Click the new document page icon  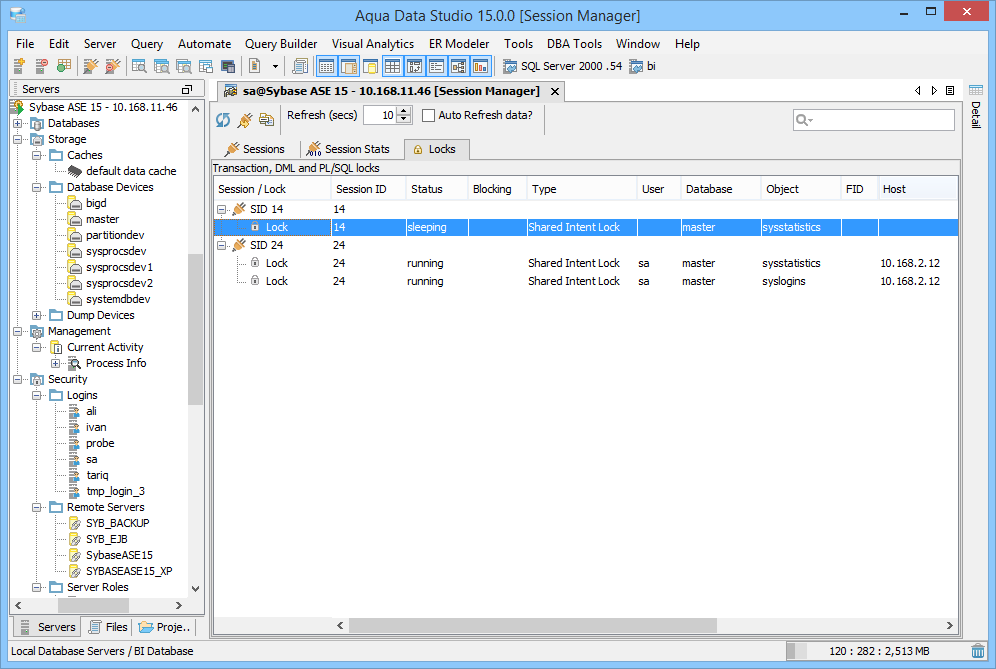[x=255, y=65]
